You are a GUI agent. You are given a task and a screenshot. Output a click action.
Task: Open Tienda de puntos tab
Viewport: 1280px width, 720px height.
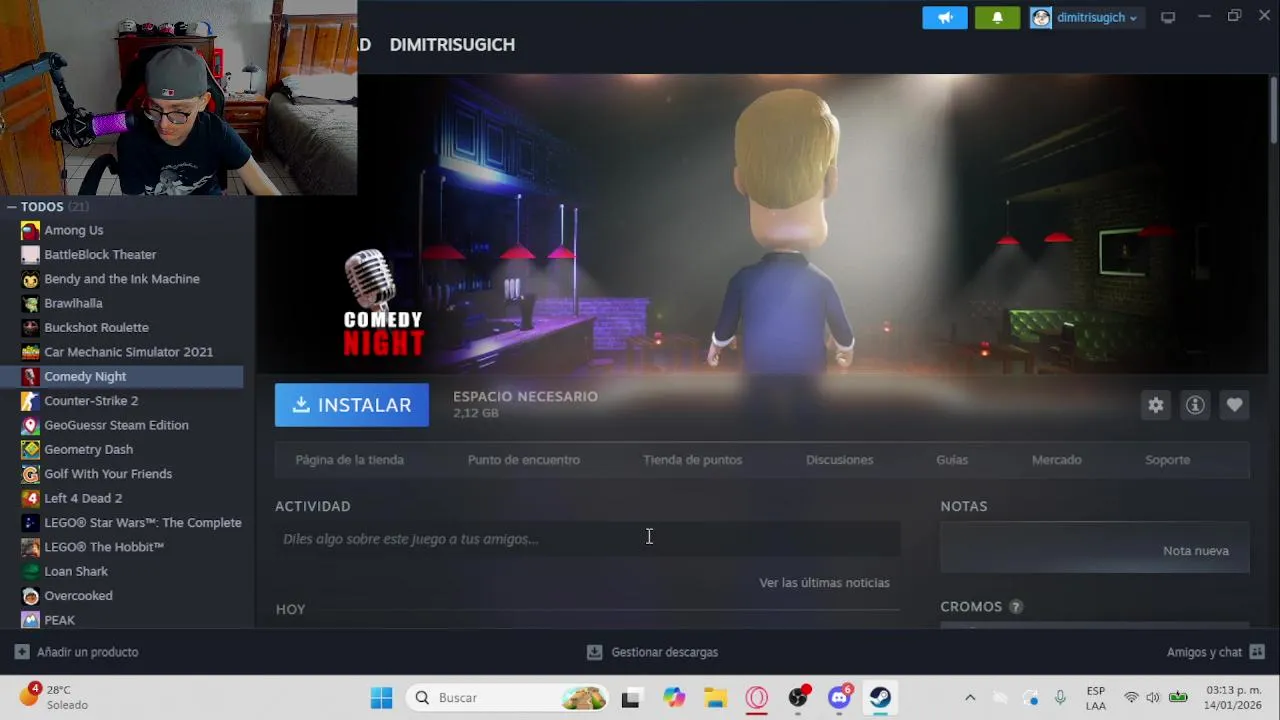[693, 460]
